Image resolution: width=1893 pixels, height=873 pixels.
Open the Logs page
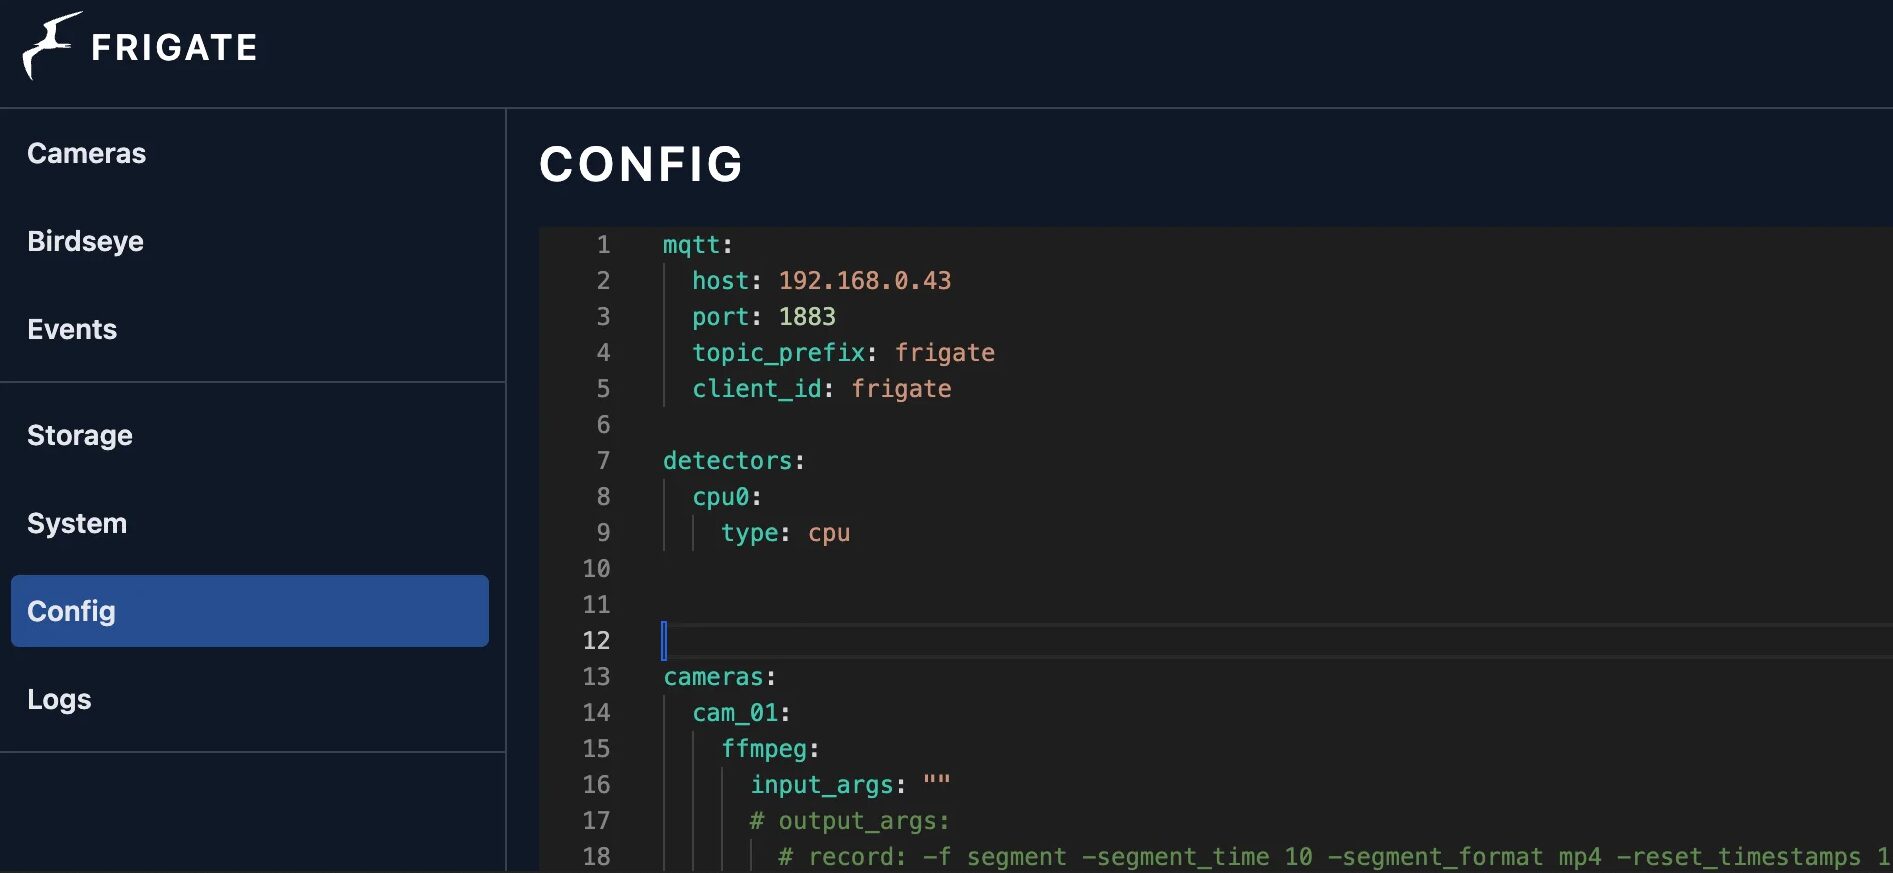tap(59, 699)
